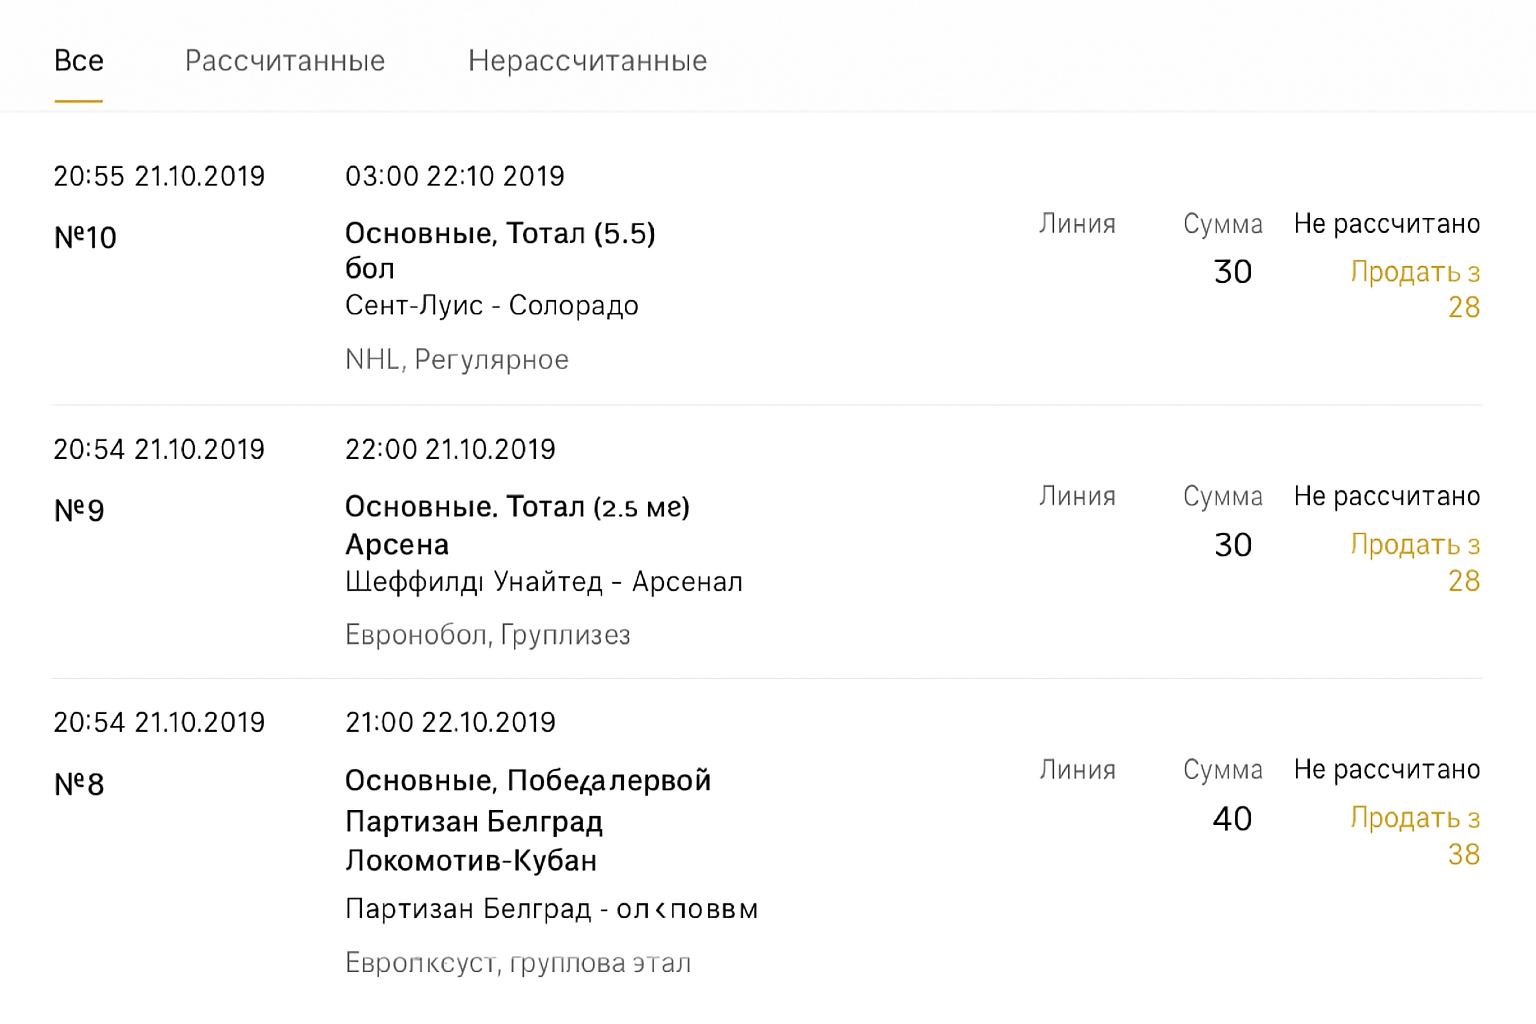Switch to the Все tab
Screen dimensions: 1536x1024
coord(79,61)
